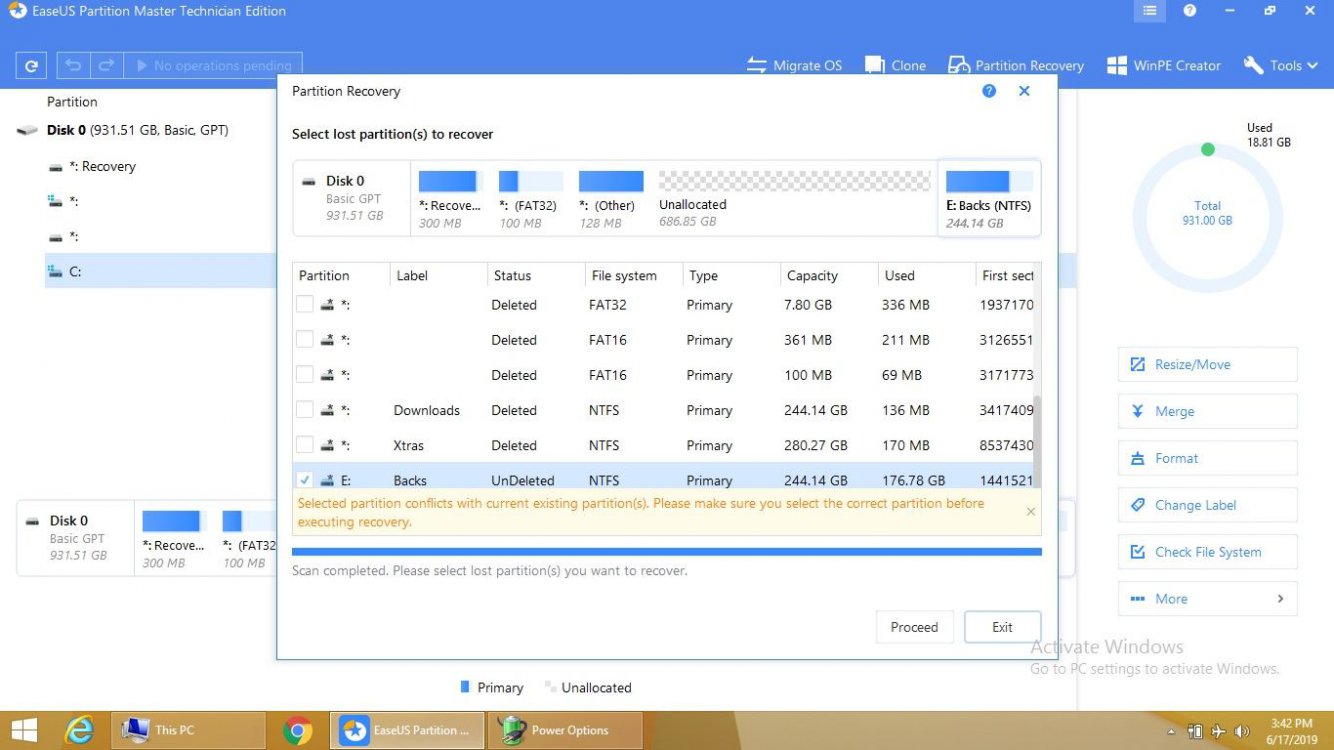Click the help icon in Partition Recovery dialog
The height and width of the screenshot is (750, 1334).
pyautogui.click(x=989, y=91)
